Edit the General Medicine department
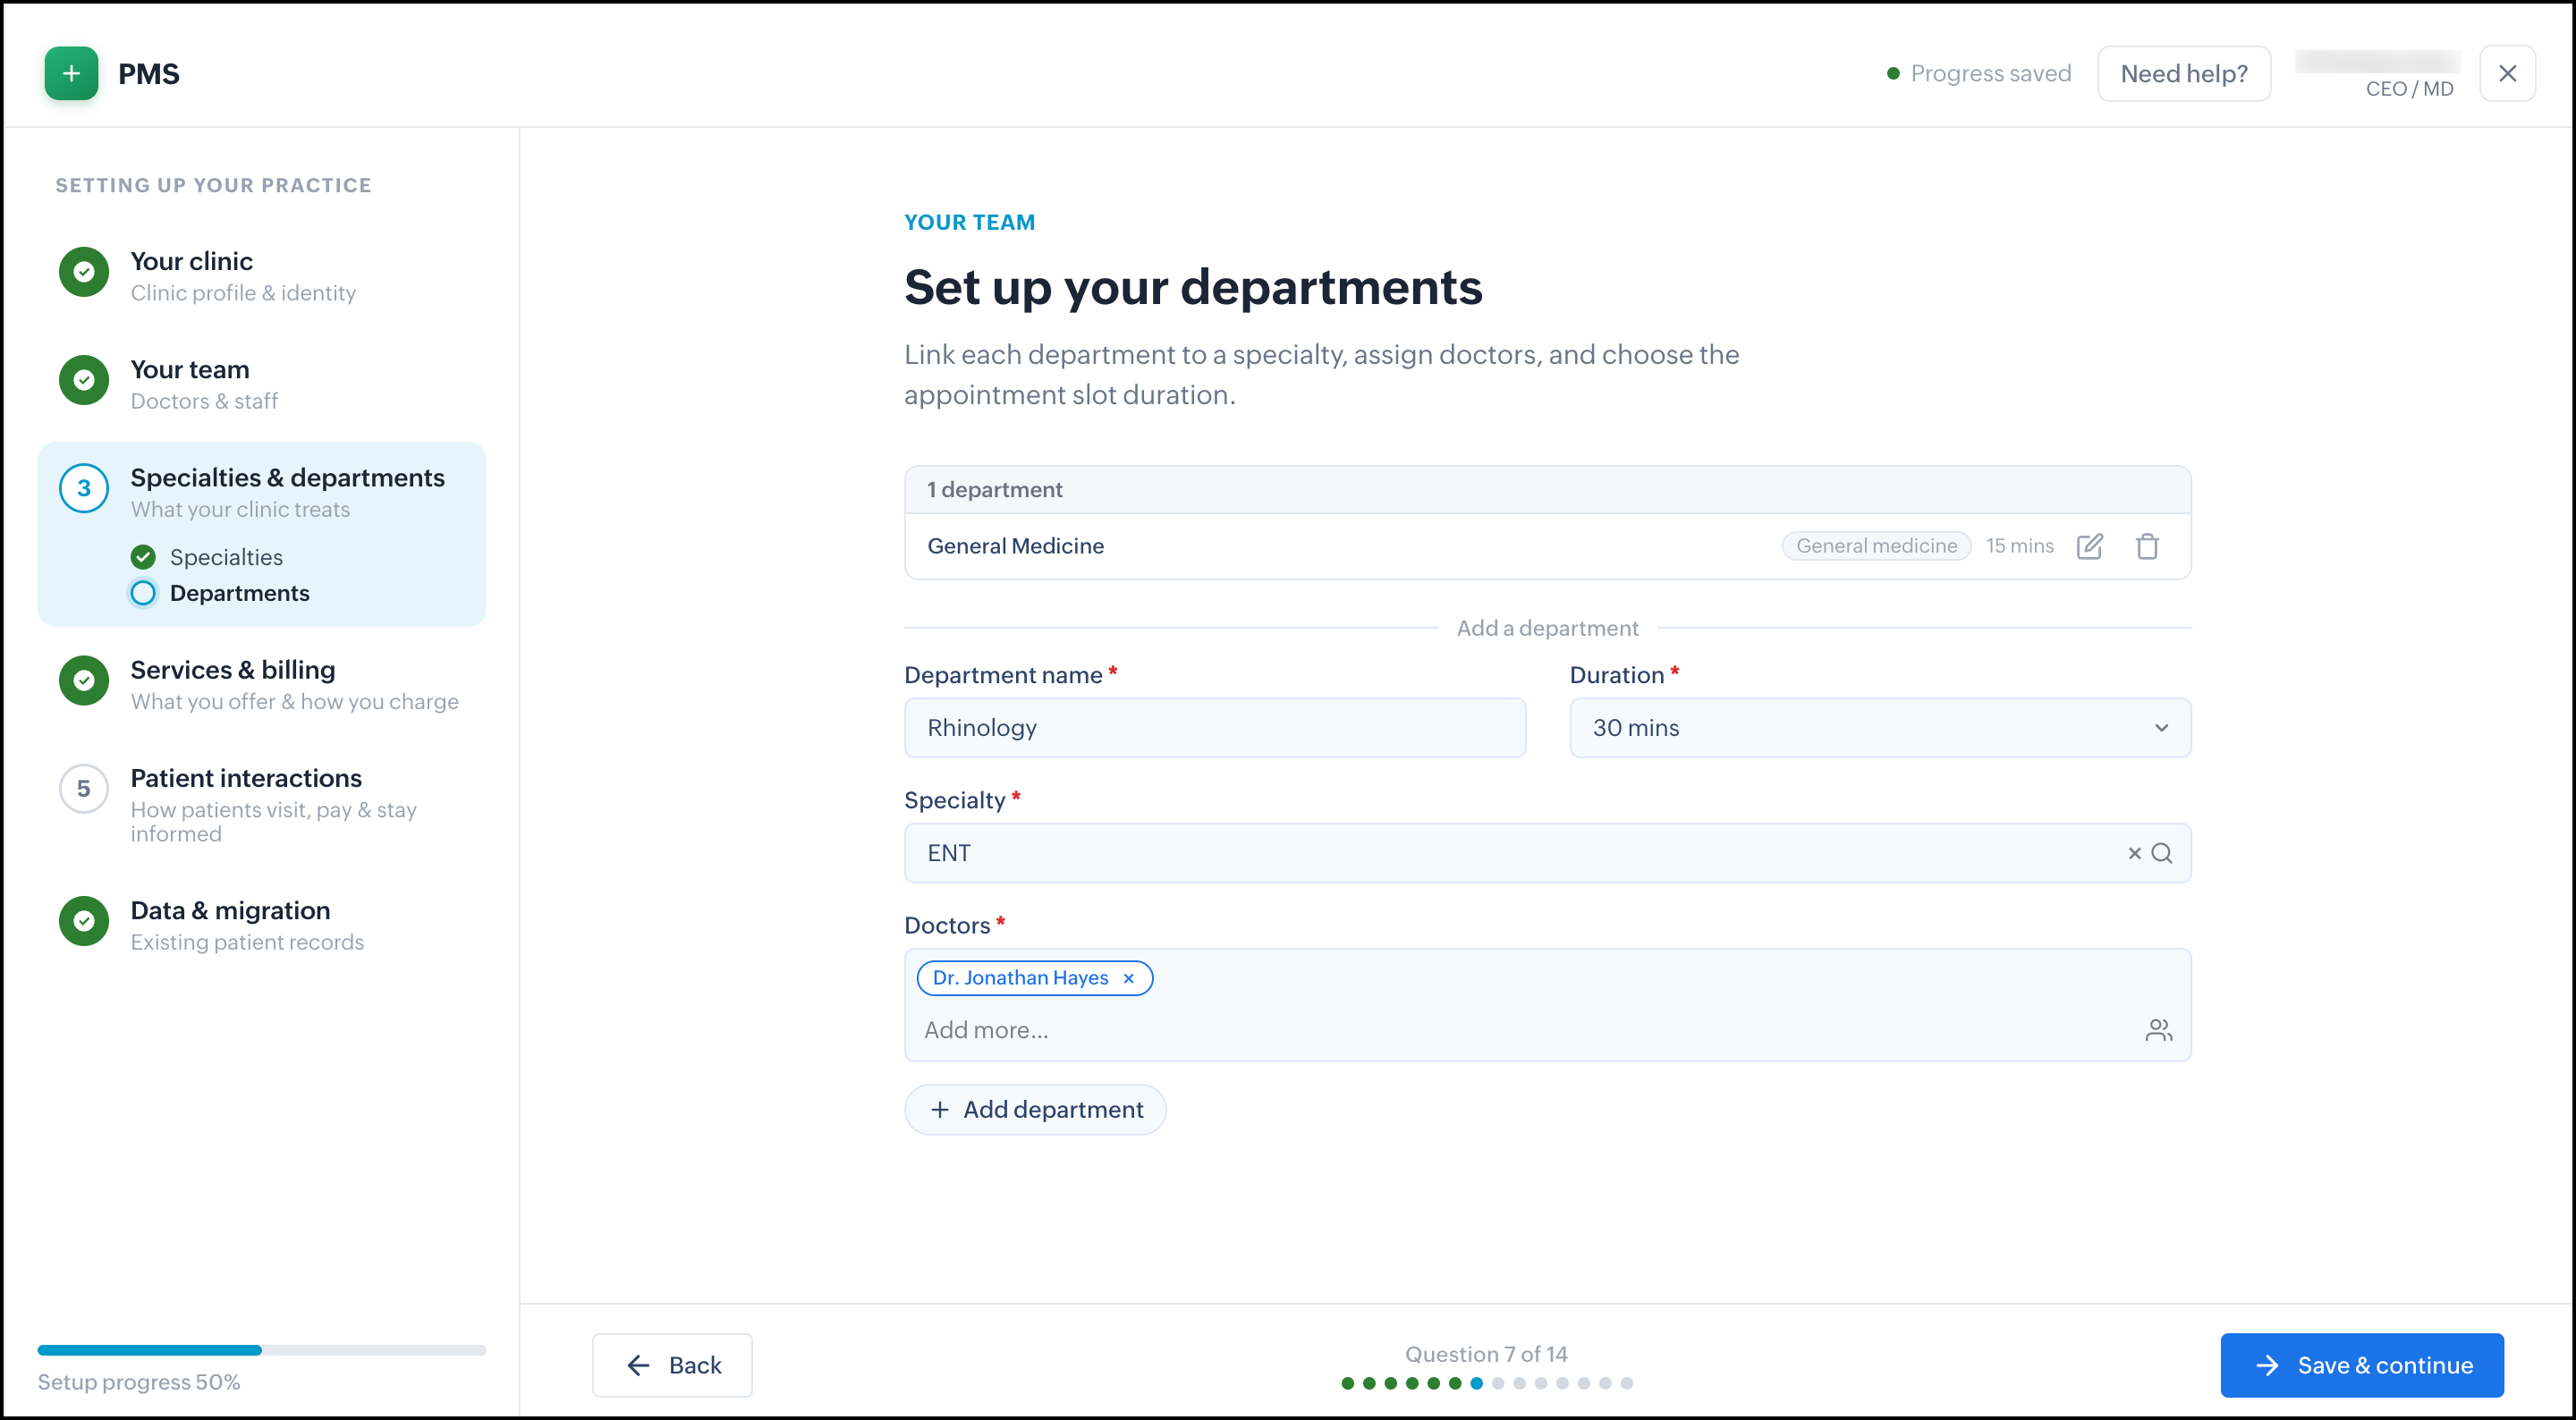Image resolution: width=2576 pixels, height=1420 pixels. tap(2089, 546)
